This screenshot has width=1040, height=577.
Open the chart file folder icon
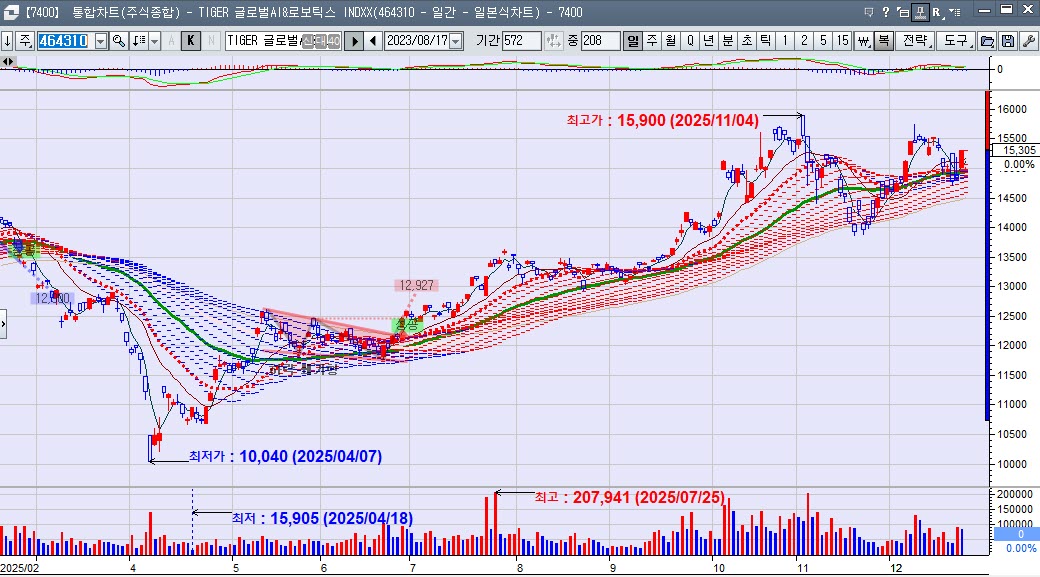987,41
